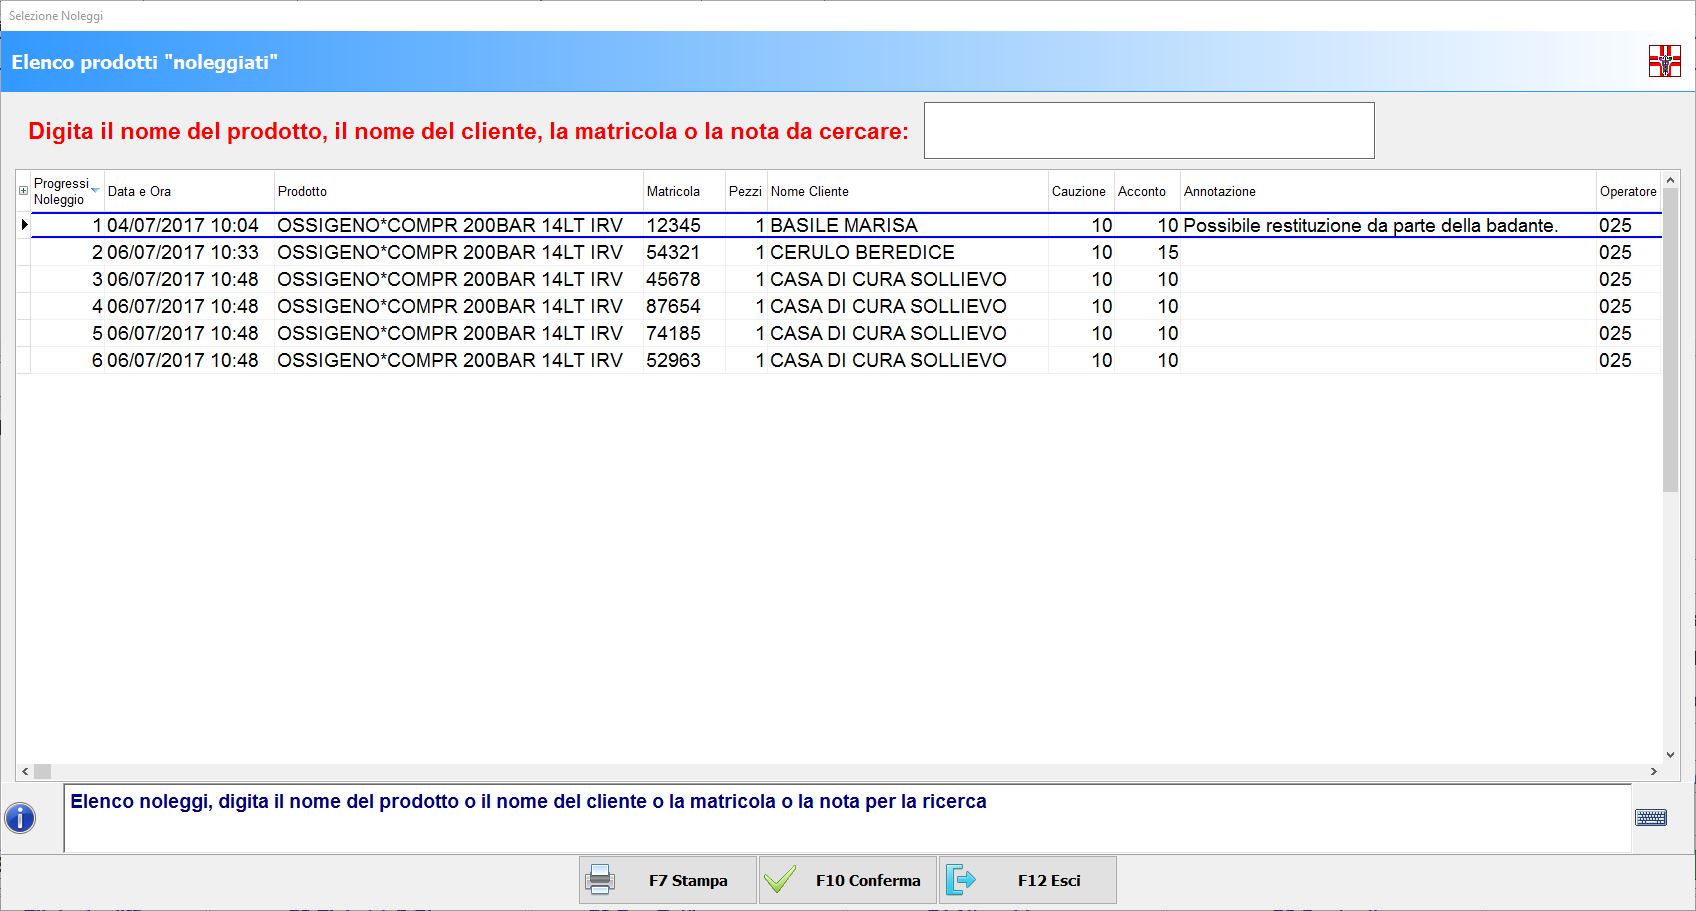Click the search text input field

(x=1148, y=130)
